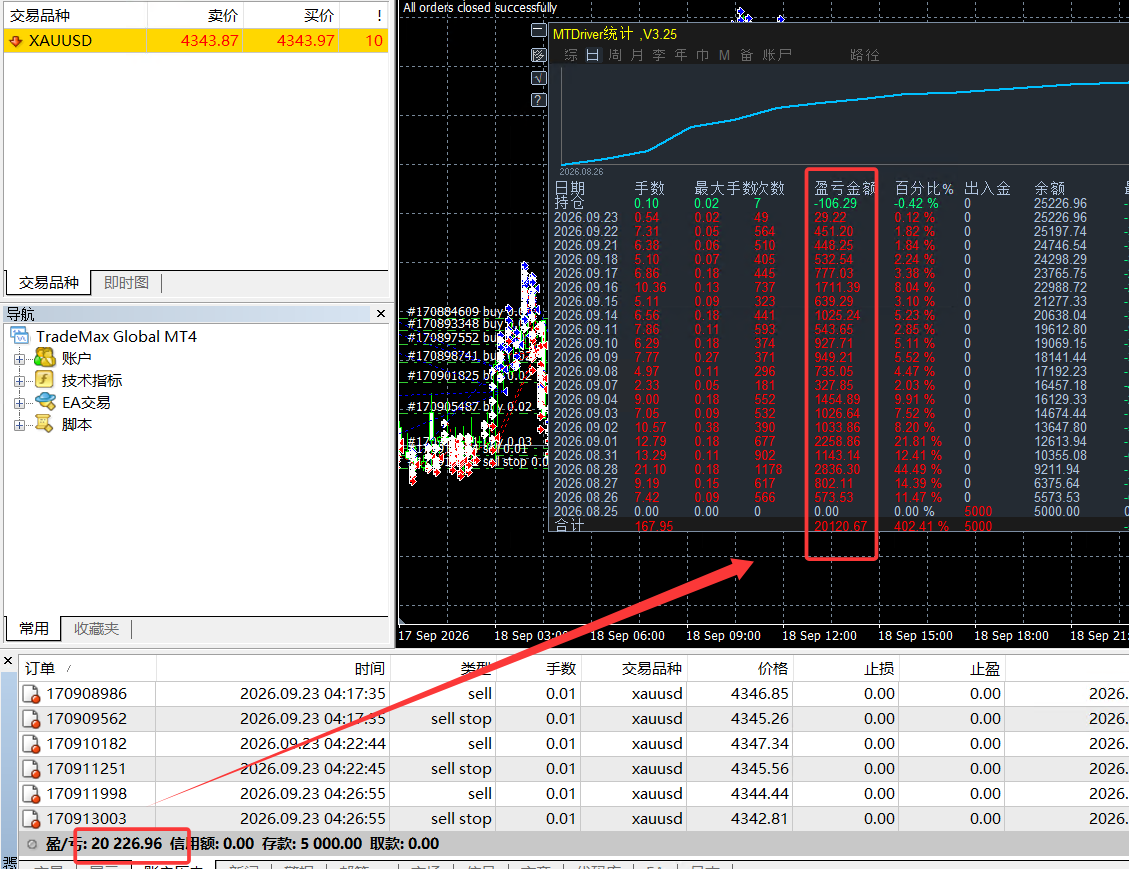Screen dimensions: 1129x869
Task: Close the 导航 navigator panel
Action: coord(381,313)
